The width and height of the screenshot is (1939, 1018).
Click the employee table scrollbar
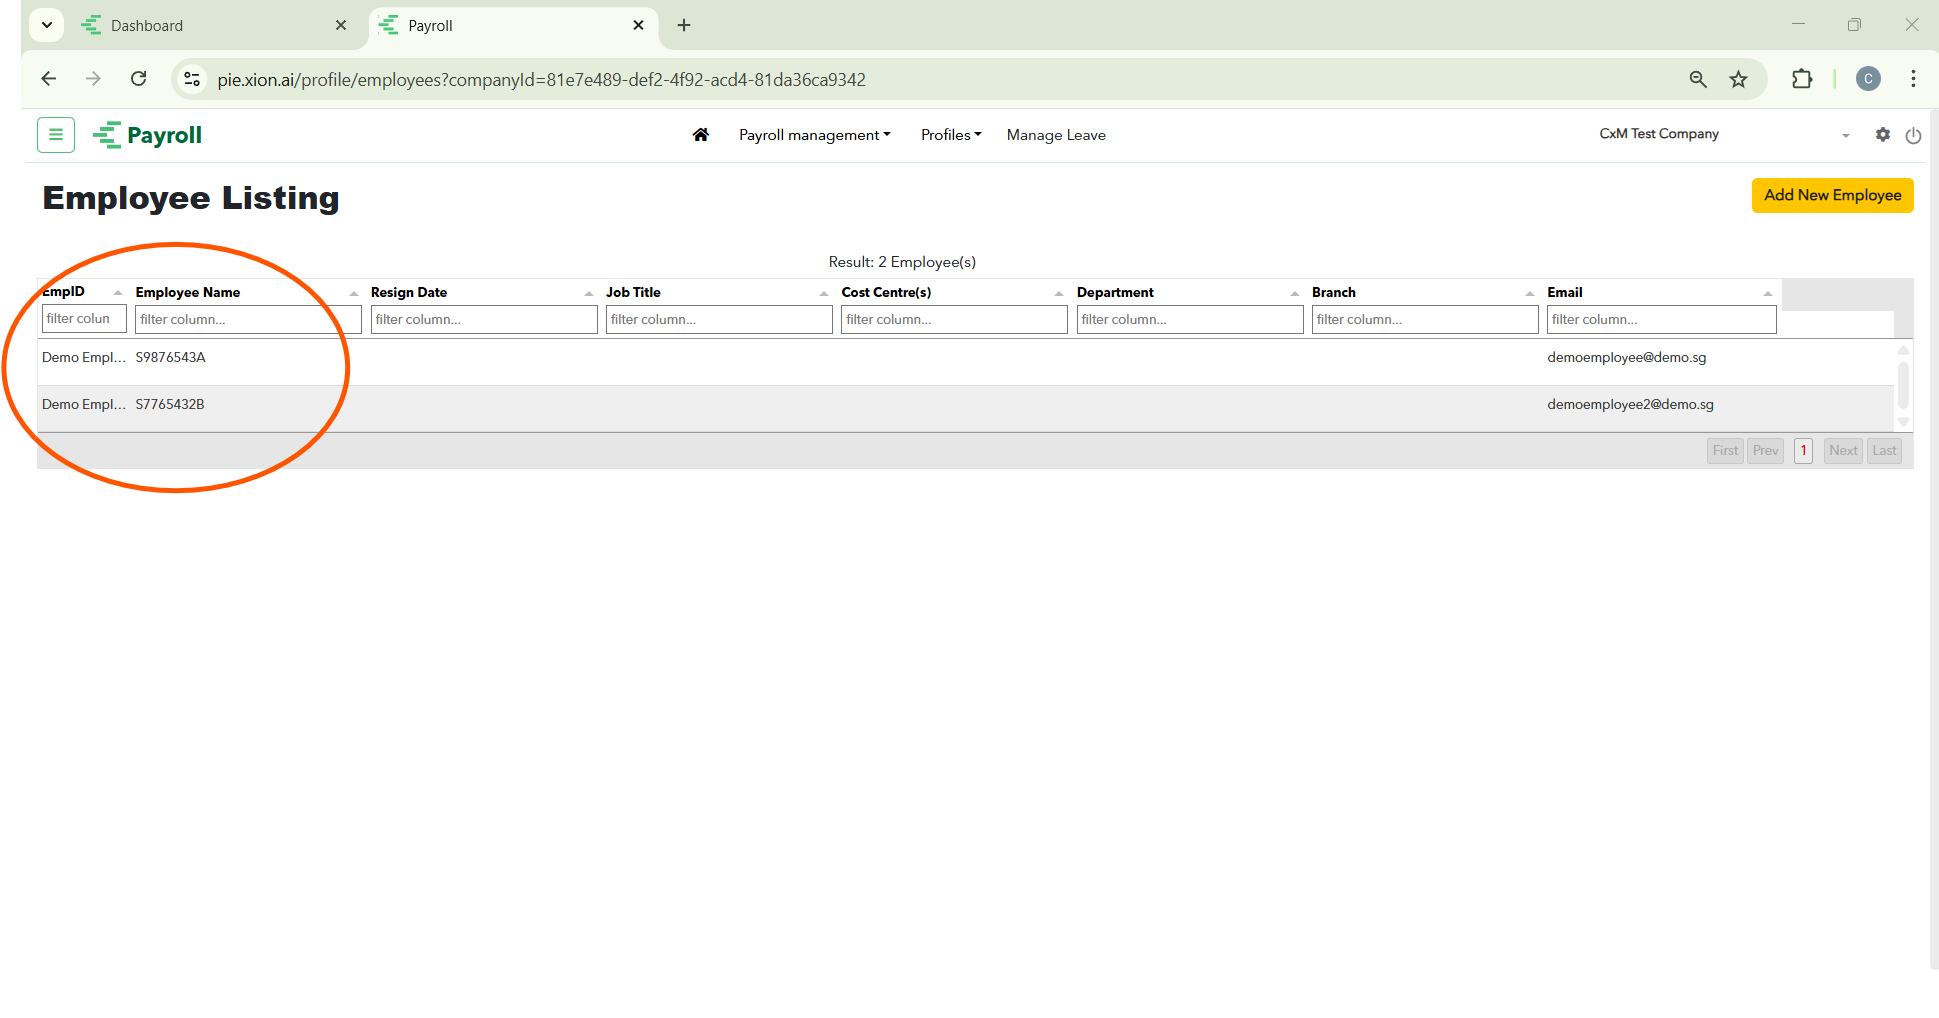pyautogui.click(x=1902, y=384)
